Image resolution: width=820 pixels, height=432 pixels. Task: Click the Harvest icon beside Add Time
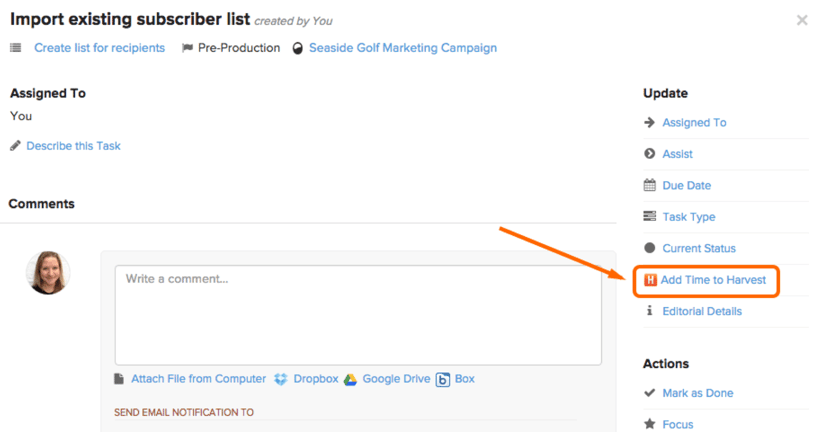tap(651, 280)
